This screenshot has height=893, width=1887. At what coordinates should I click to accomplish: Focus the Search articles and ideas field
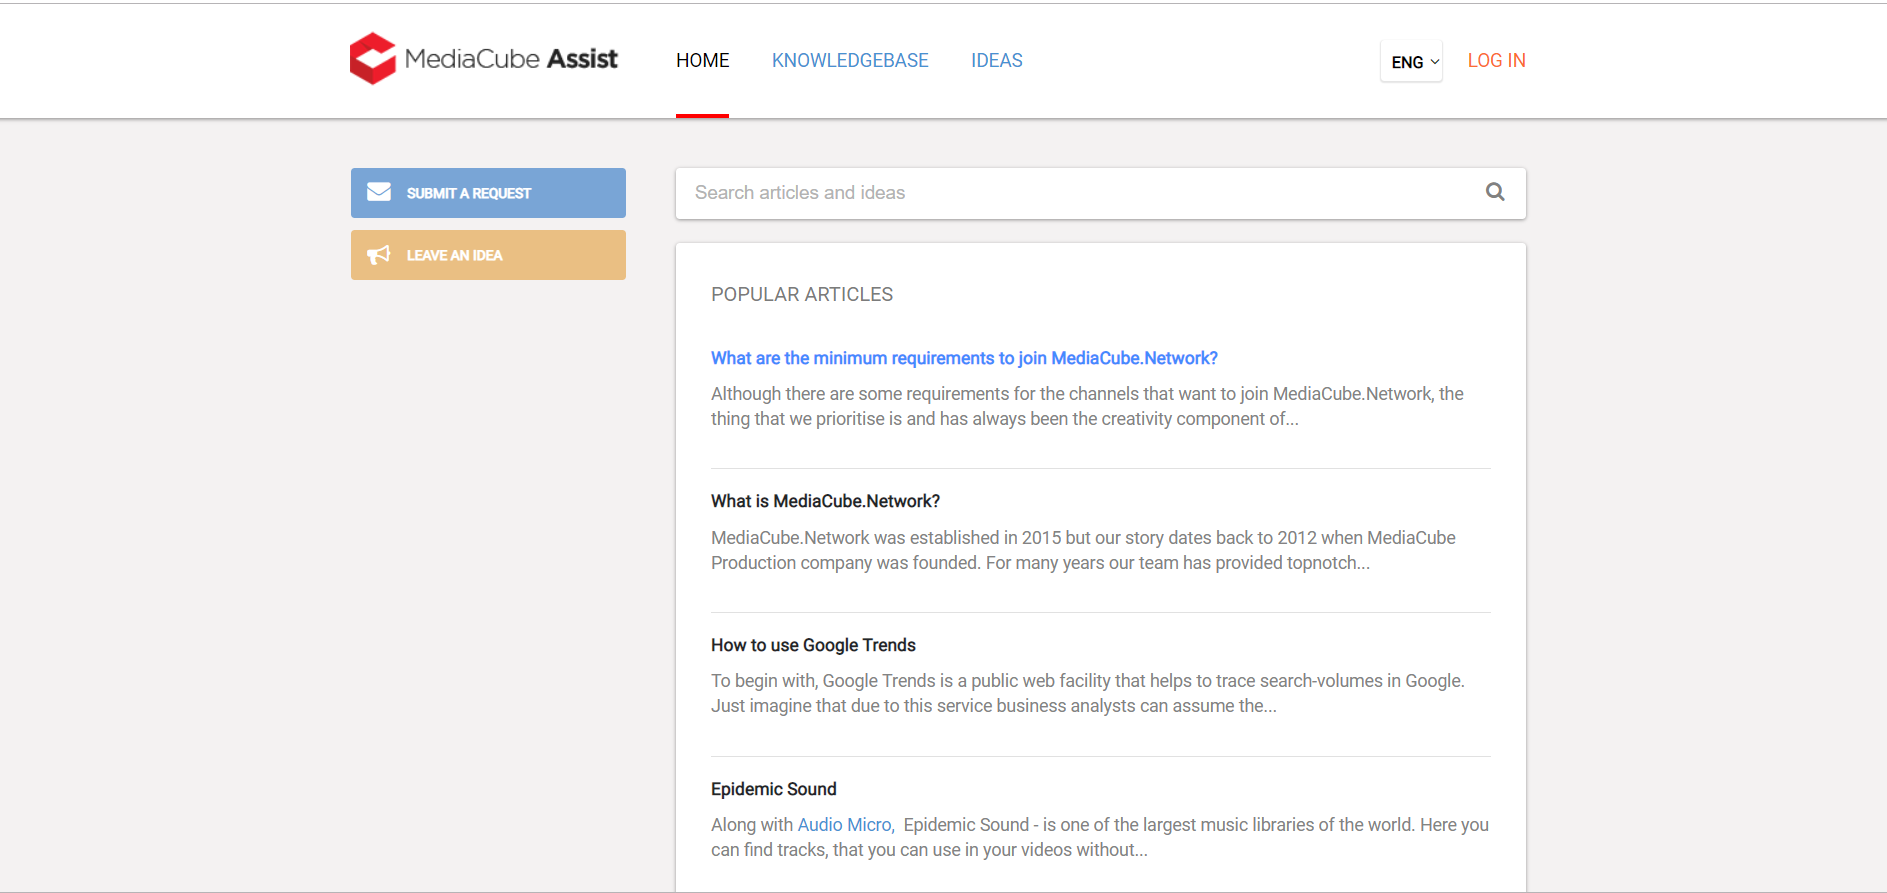click(1100, 193)
